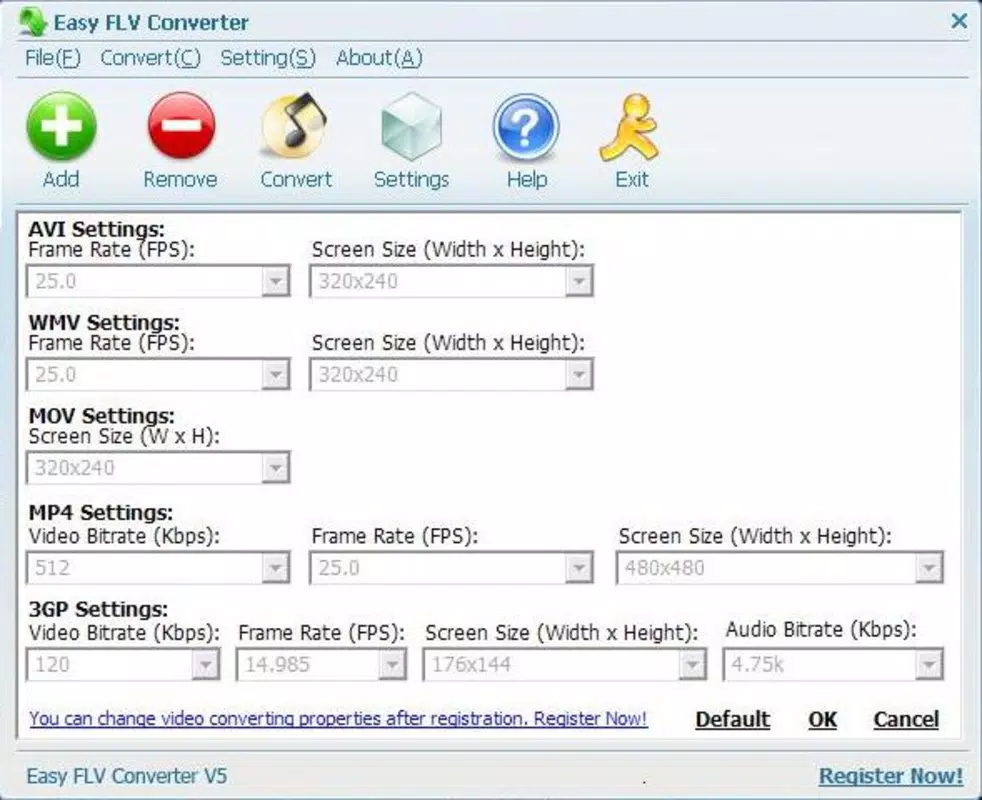Click the MOV Settings heading
Screen dimensions: 982x800
pyautogui.click(x=101, y=415)
